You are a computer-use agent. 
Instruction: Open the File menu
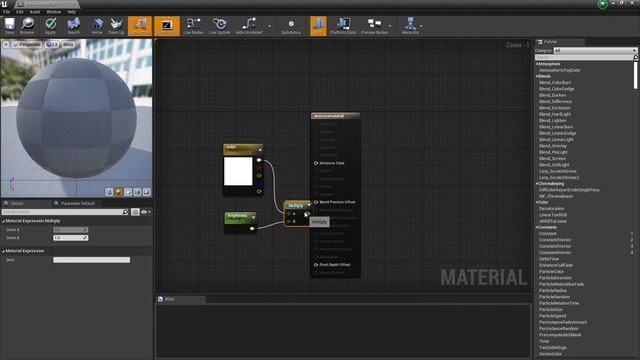tap(7, 12)
